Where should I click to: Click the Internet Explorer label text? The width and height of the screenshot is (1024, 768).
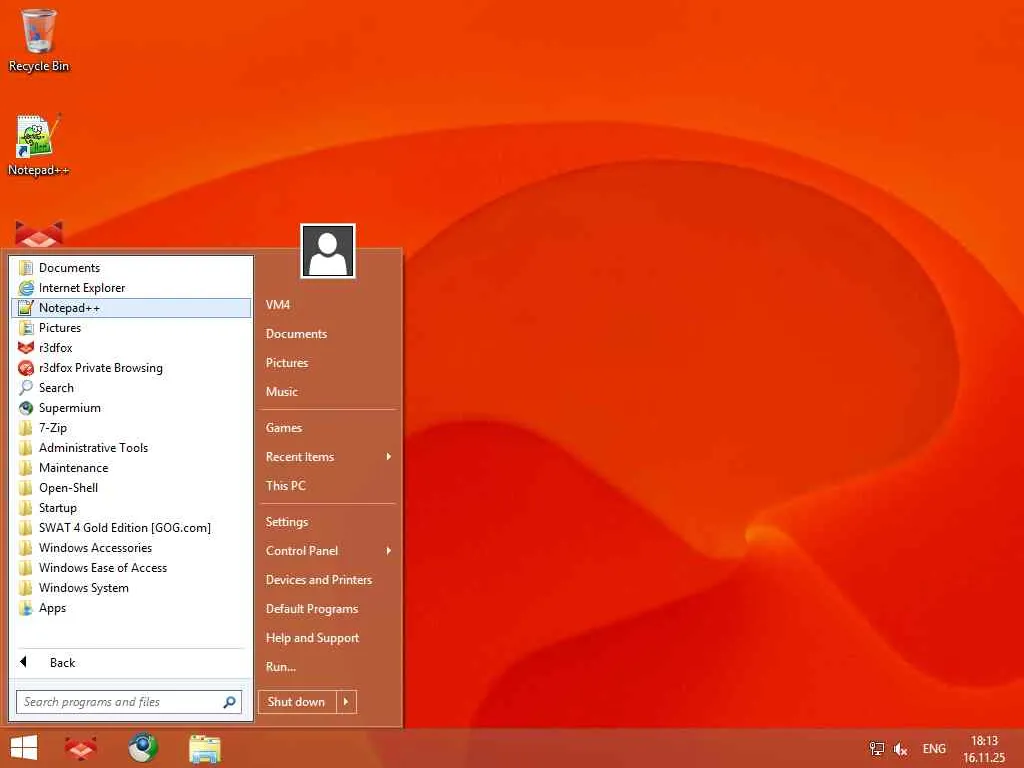(82, 288)
